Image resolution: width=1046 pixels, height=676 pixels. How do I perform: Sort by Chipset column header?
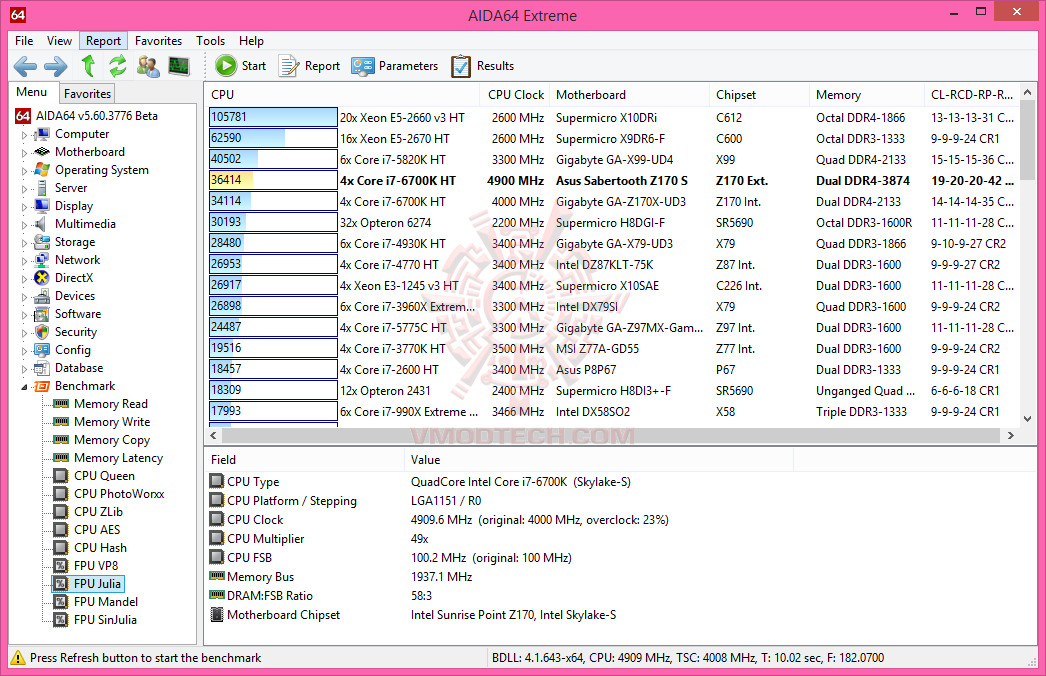pos(758,95)
